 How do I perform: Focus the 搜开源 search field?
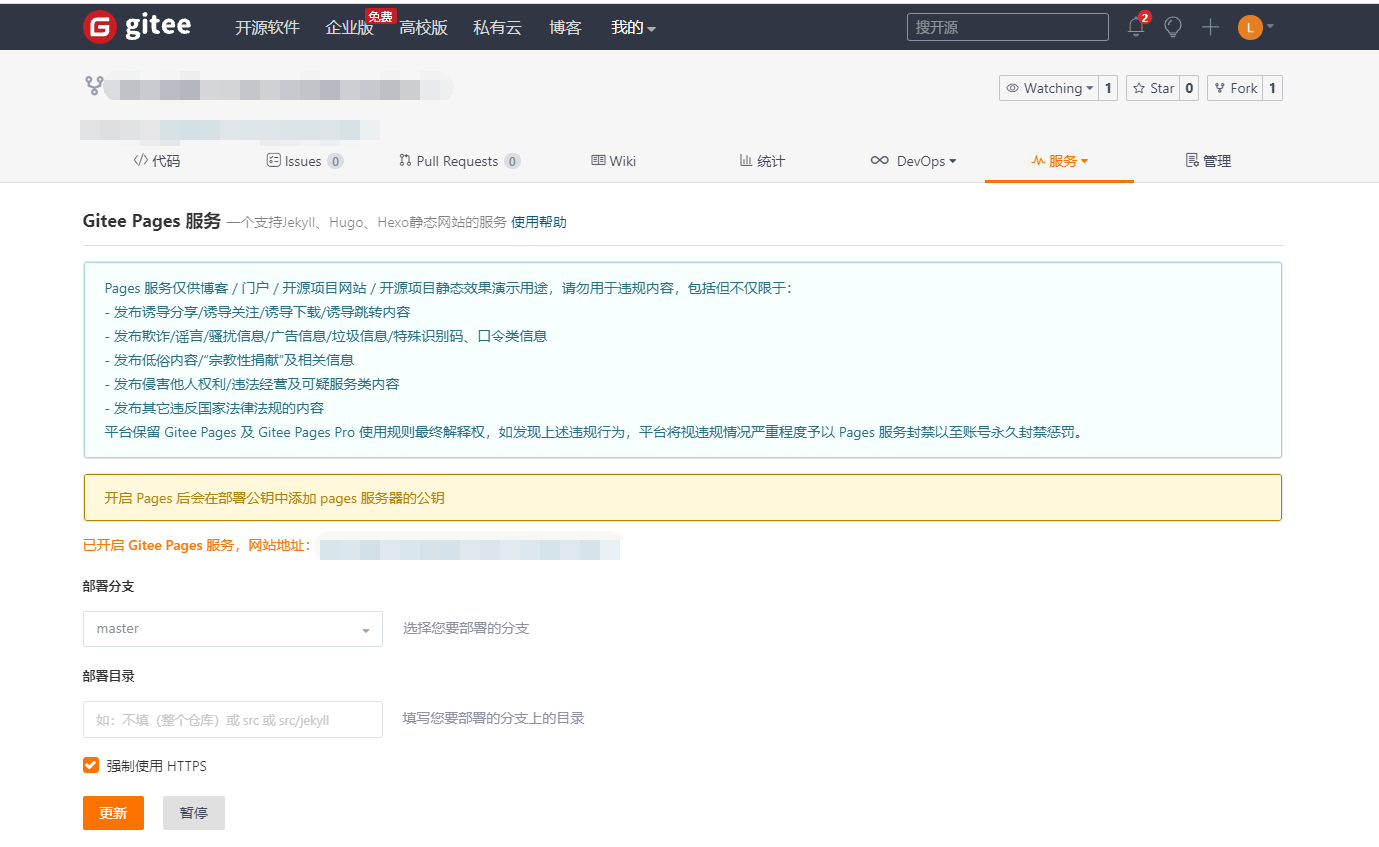[x=1008, y=27]
